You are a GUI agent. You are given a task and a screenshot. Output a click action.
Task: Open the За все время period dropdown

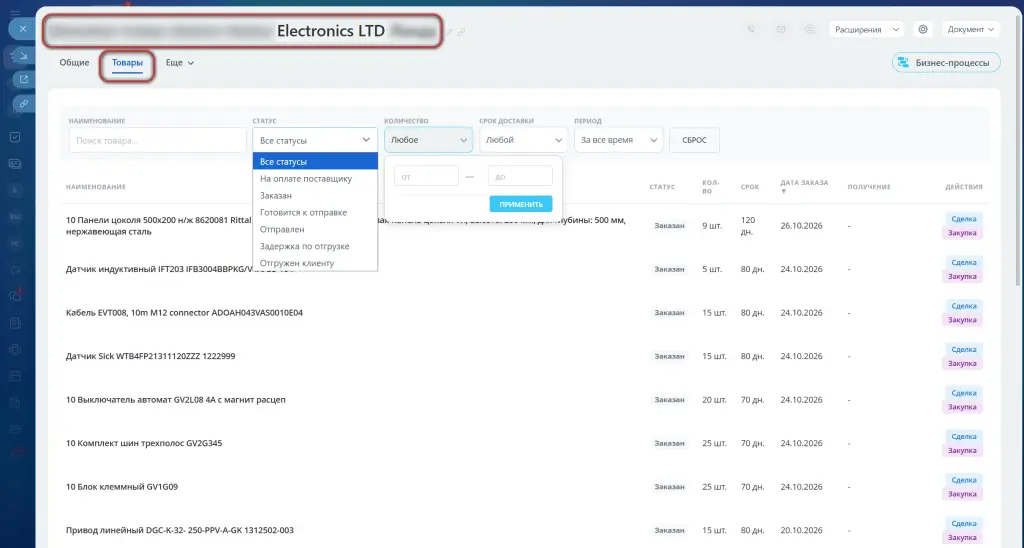pos(618,140)
